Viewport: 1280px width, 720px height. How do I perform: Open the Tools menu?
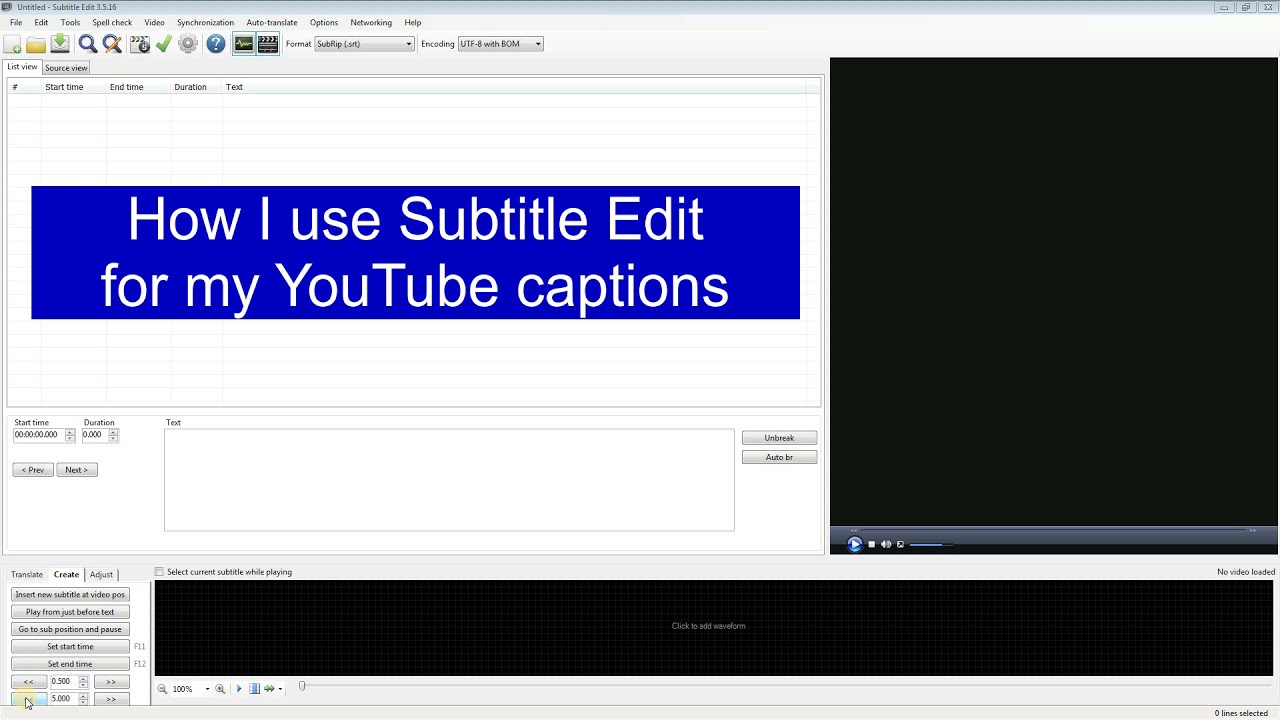pos(70,22)
